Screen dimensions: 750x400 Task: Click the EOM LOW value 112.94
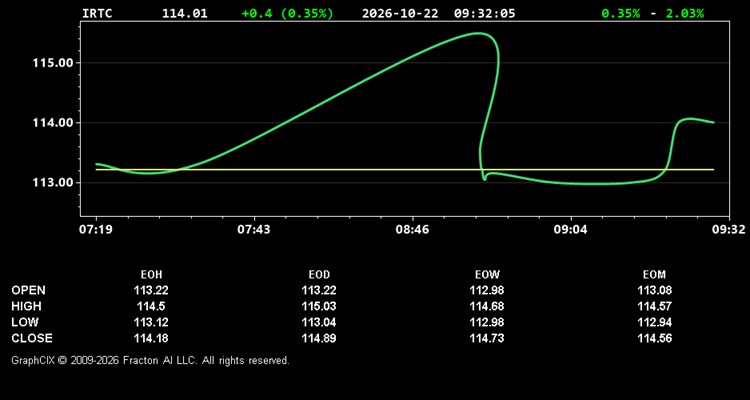(x=654, y=322)
